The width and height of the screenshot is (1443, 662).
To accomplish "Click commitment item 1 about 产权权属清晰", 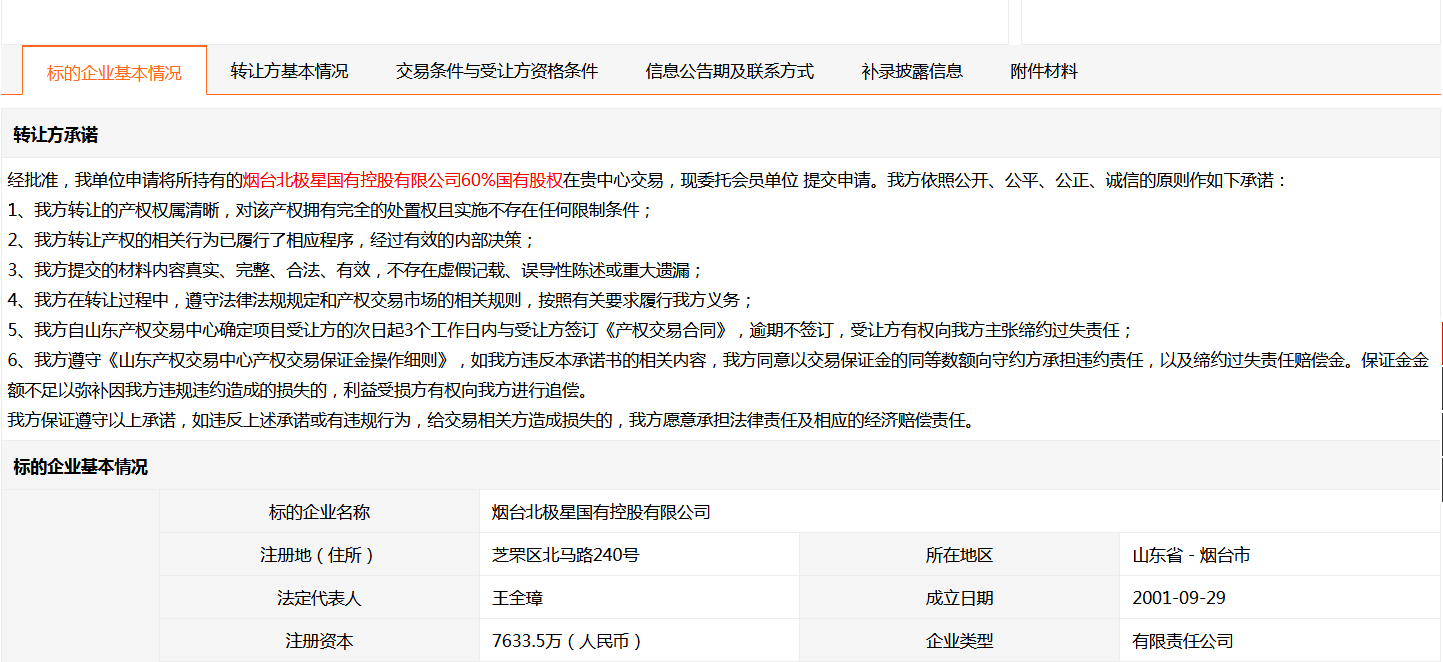I will click(330, 211).
